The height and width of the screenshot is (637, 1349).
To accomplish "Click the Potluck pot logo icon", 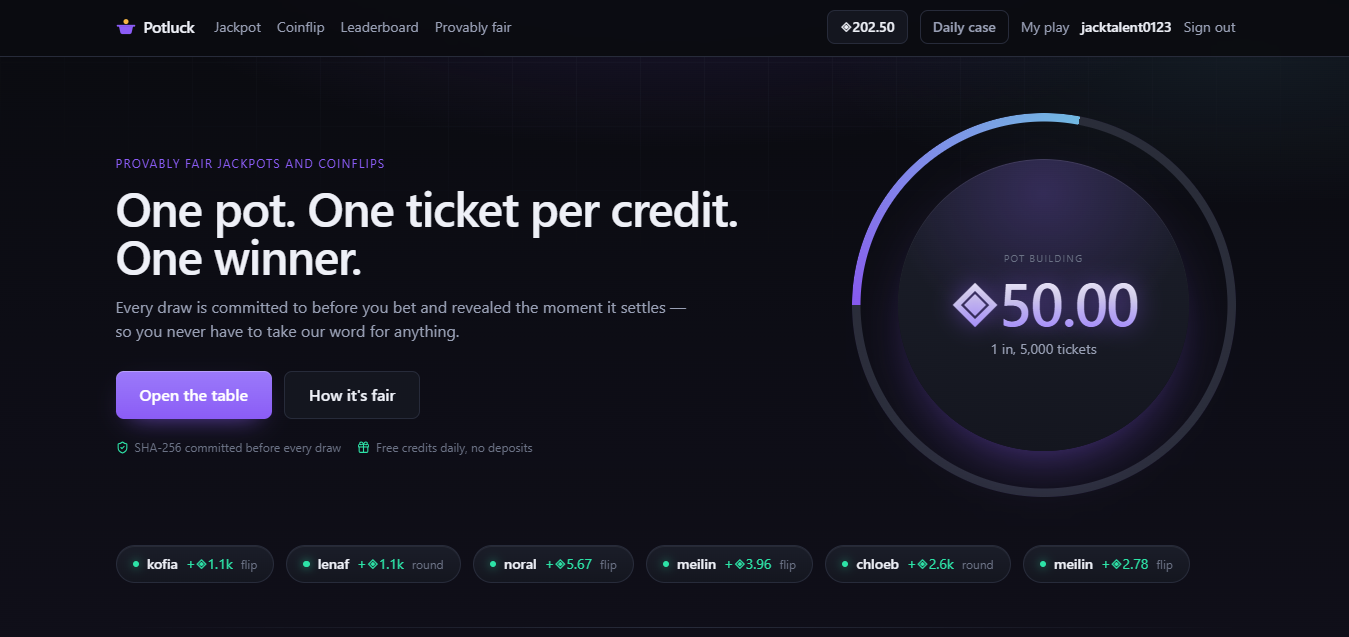I will click(126, 27).
